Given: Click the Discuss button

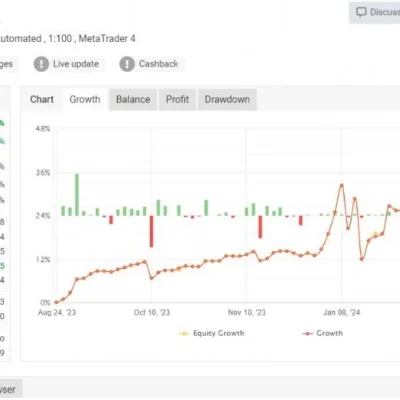Looking at the screenshot, I should (x=374, y=12).
